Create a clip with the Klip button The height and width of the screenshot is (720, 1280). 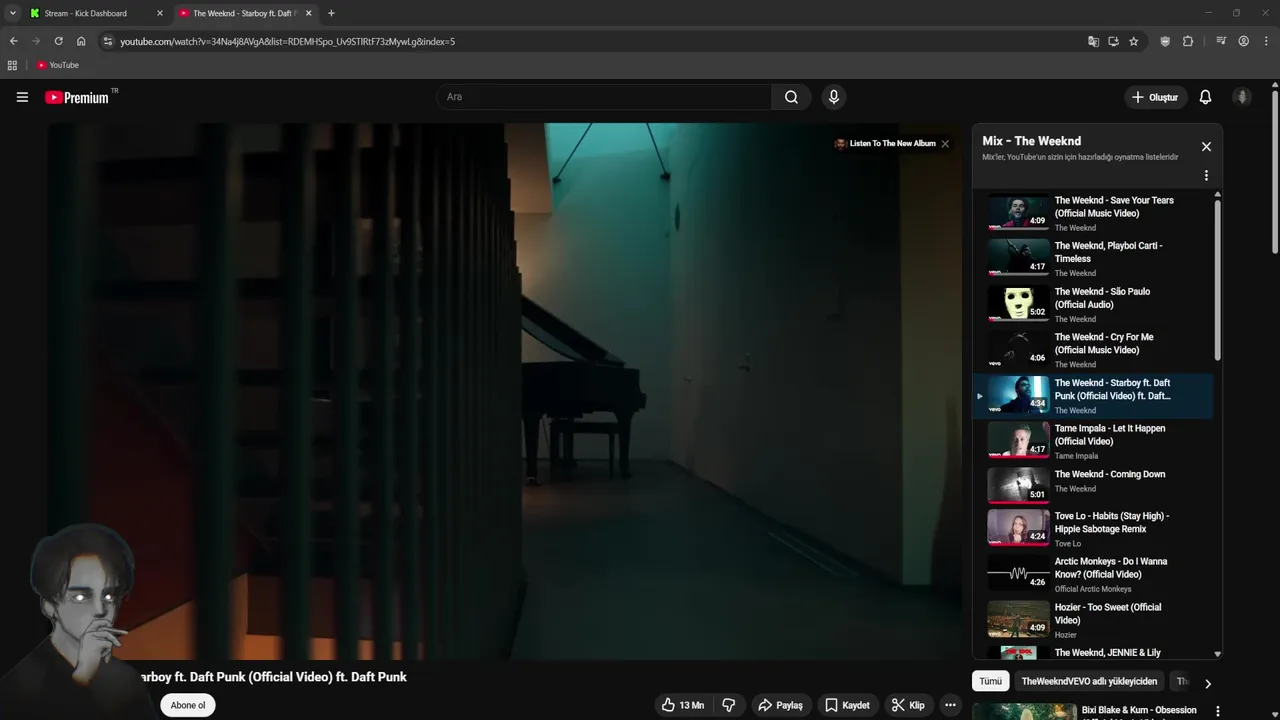[x=908, y=705]
